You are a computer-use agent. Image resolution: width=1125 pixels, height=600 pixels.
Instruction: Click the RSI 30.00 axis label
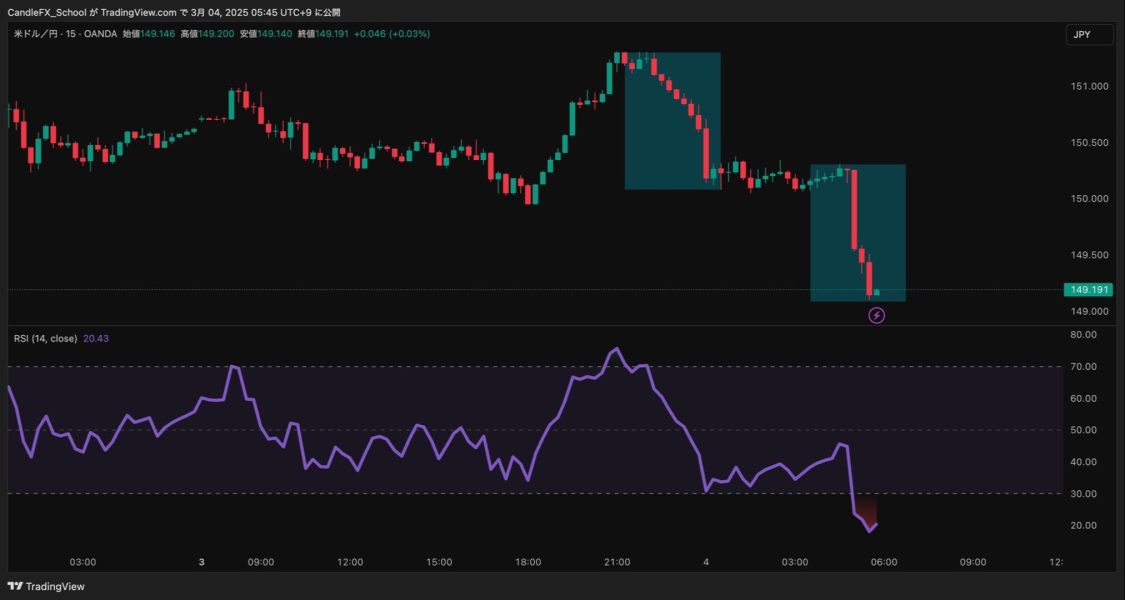[x=1084, y=494]
